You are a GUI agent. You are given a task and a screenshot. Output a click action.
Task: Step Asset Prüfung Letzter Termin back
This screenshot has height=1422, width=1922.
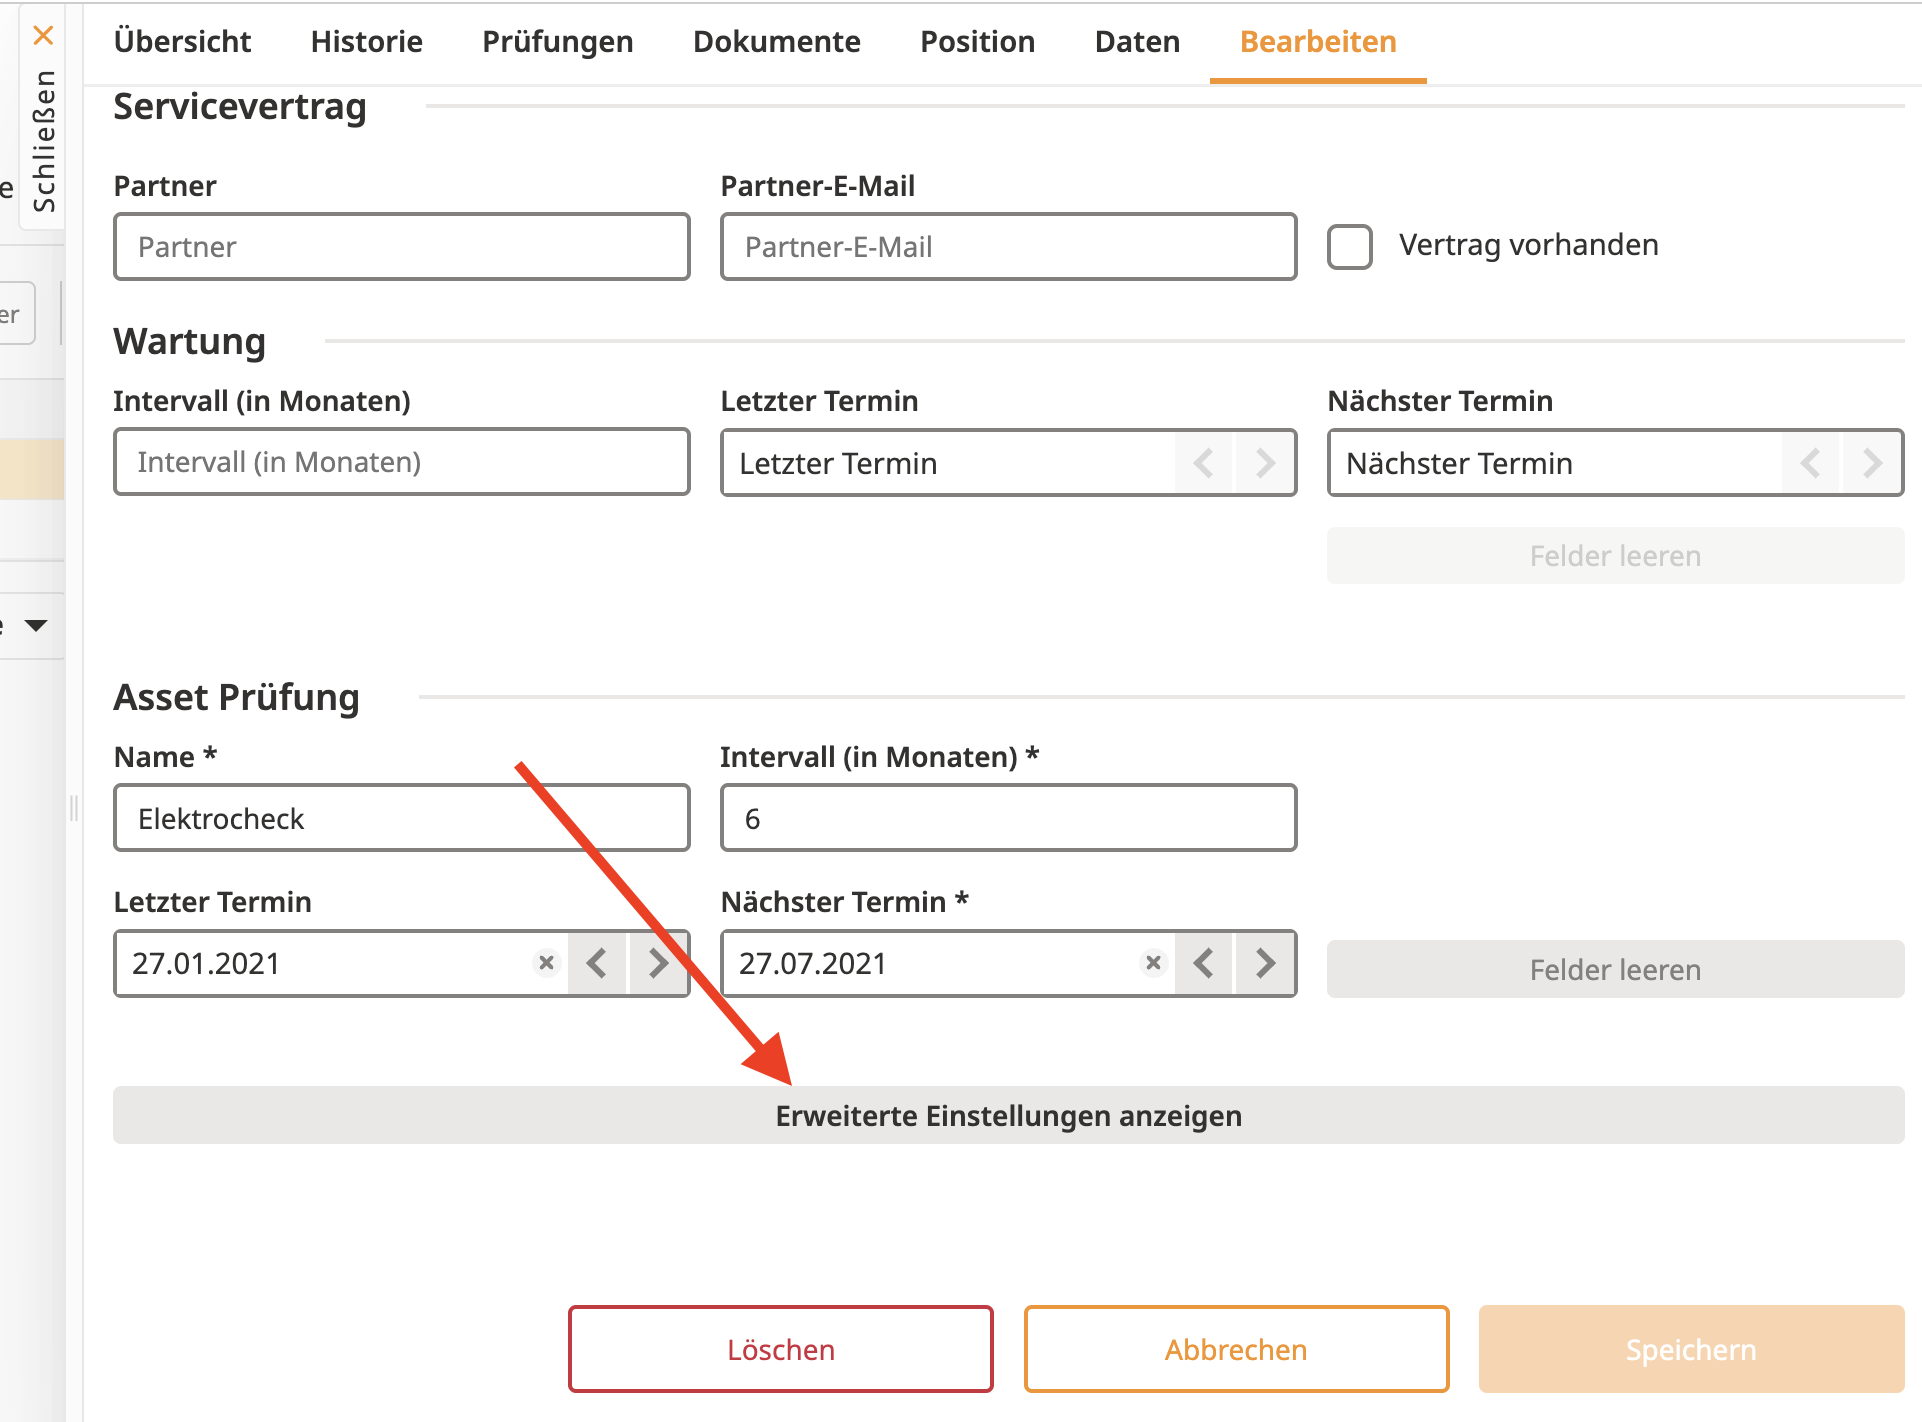[597, 963]
